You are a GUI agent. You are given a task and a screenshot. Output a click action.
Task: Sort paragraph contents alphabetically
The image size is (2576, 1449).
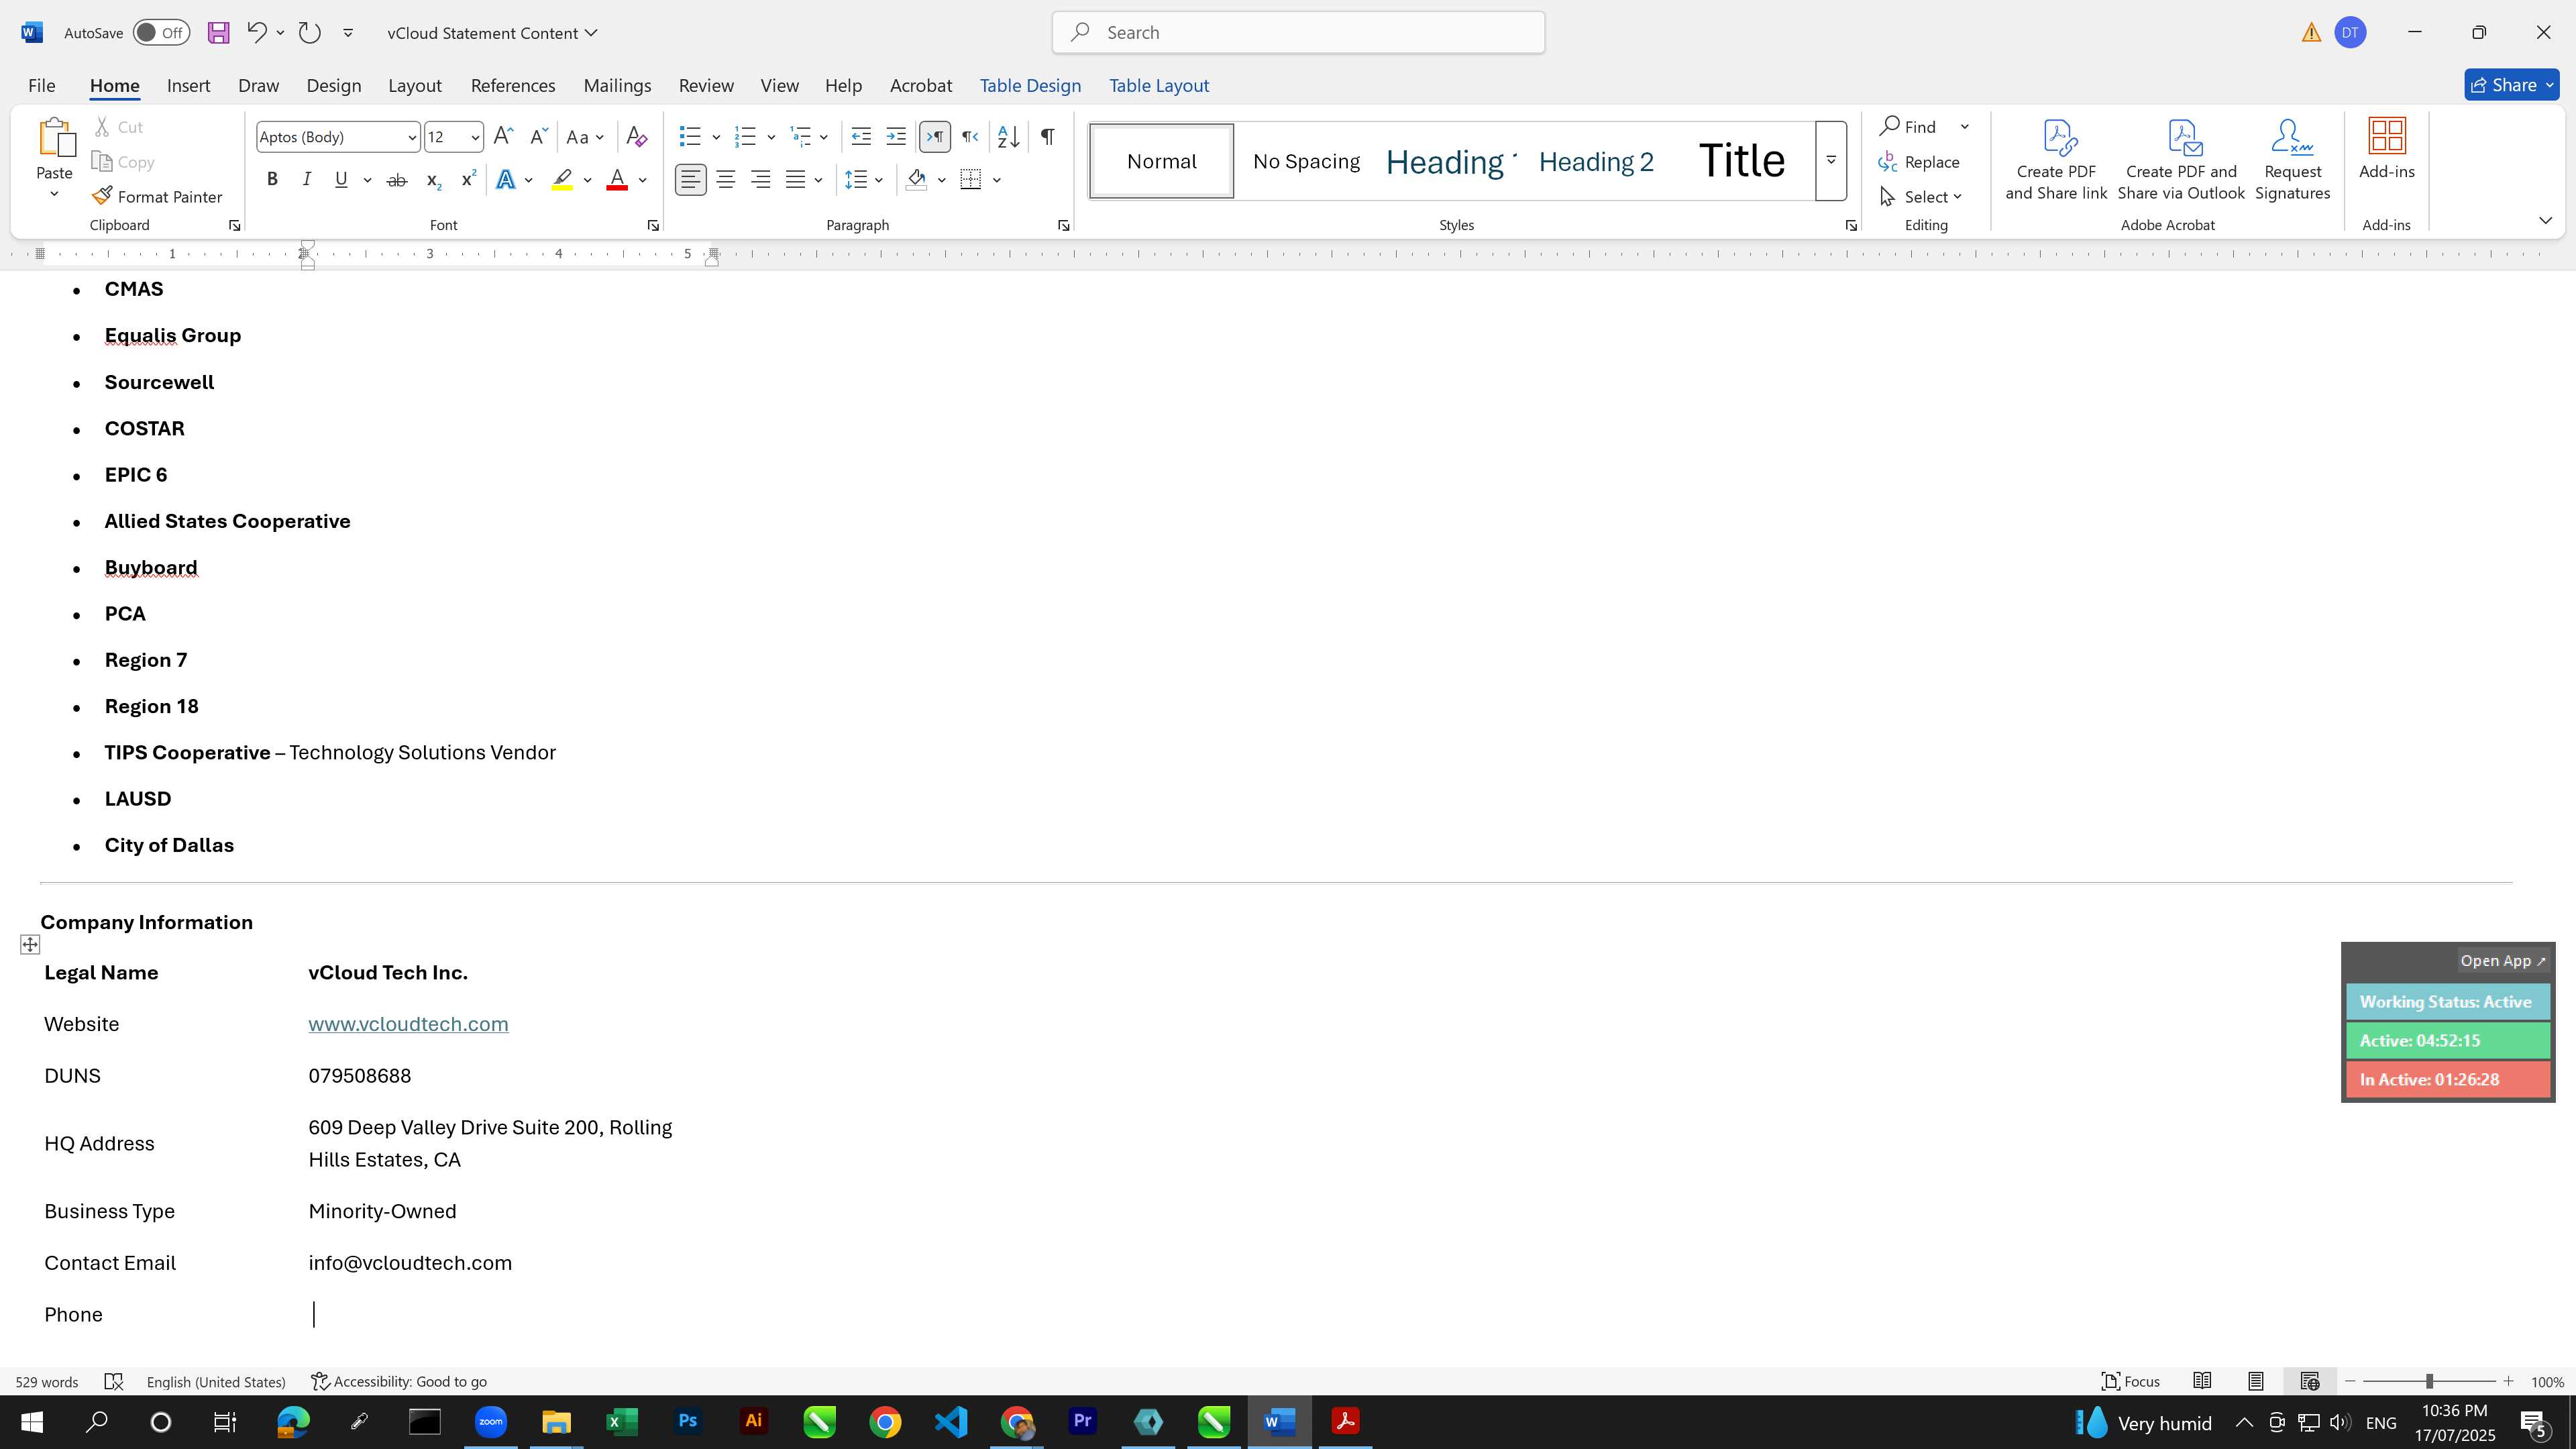1008,137
